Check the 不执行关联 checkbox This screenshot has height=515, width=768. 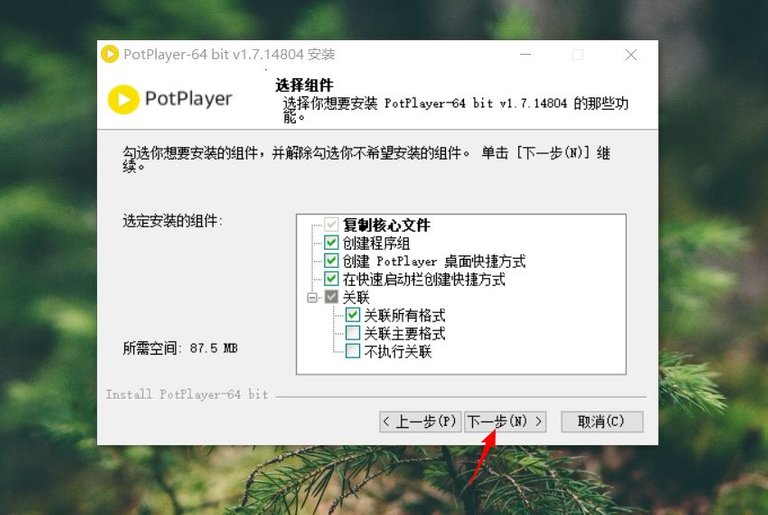point(353,351)
